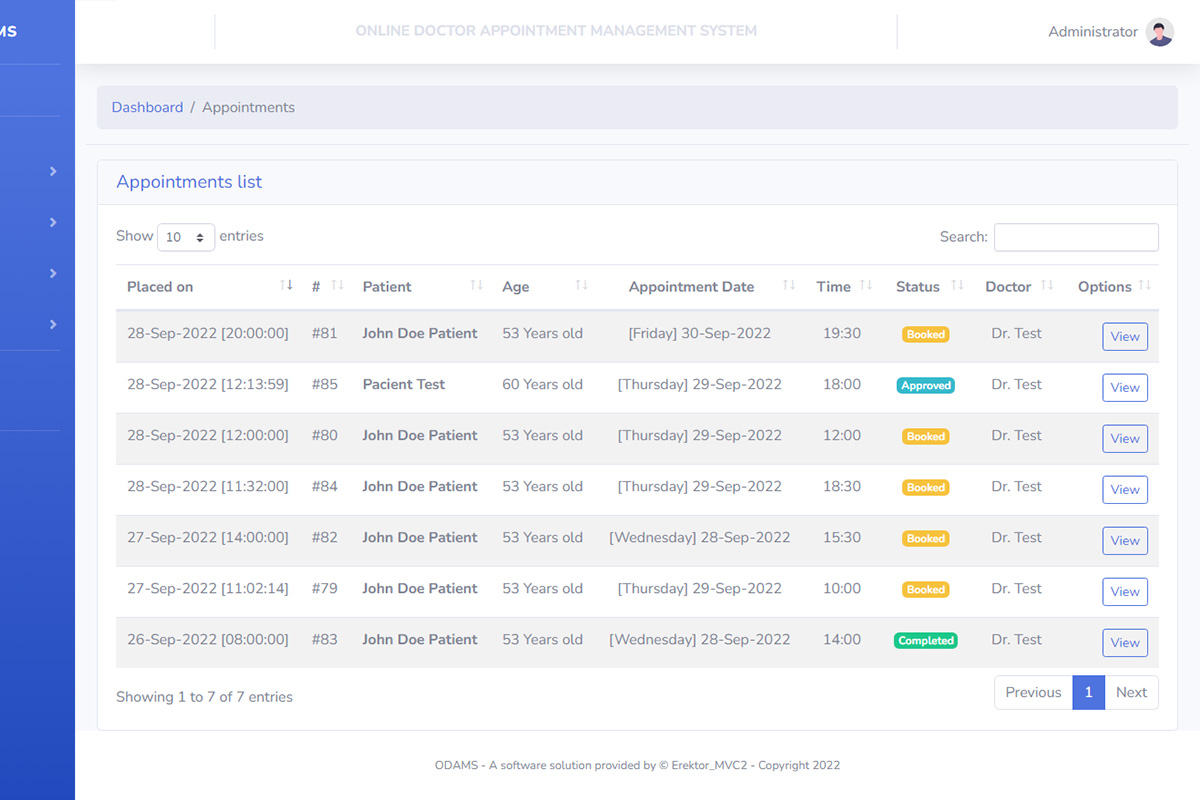The width and height of the screenshot is (1200, 800).
Task: Click Showing 1 to 7 of 7 entries
Action: [x=204, y=697]
